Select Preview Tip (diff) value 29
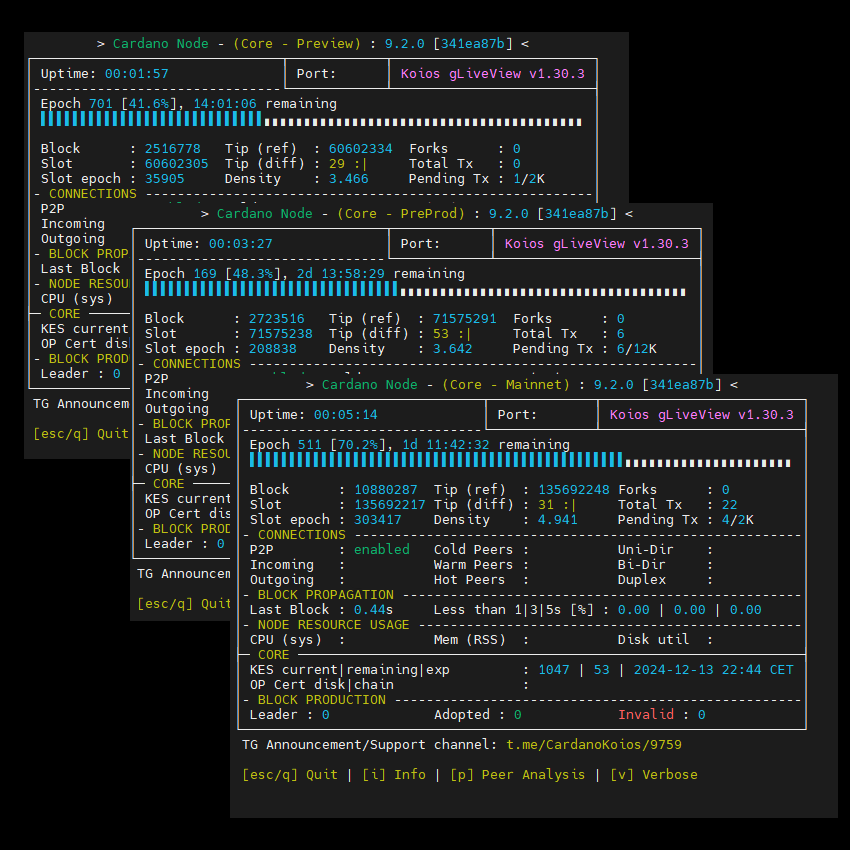The image size is (850, 850). [337, 164]
